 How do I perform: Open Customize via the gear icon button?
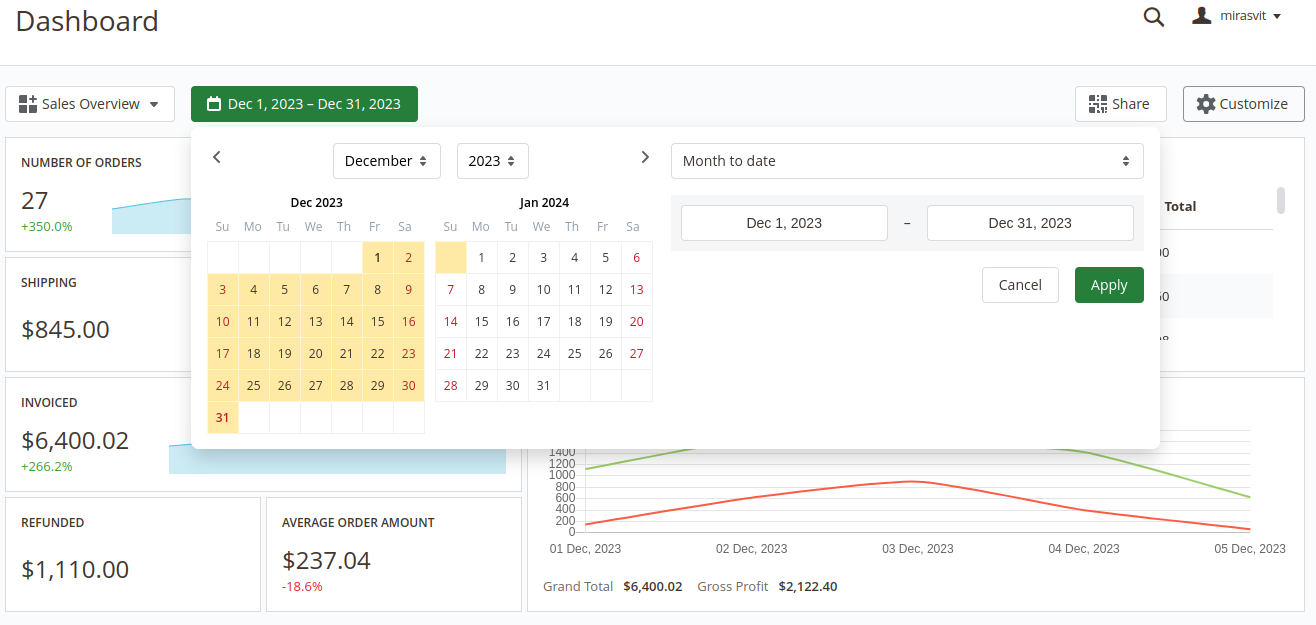[x=1206, y=104]
